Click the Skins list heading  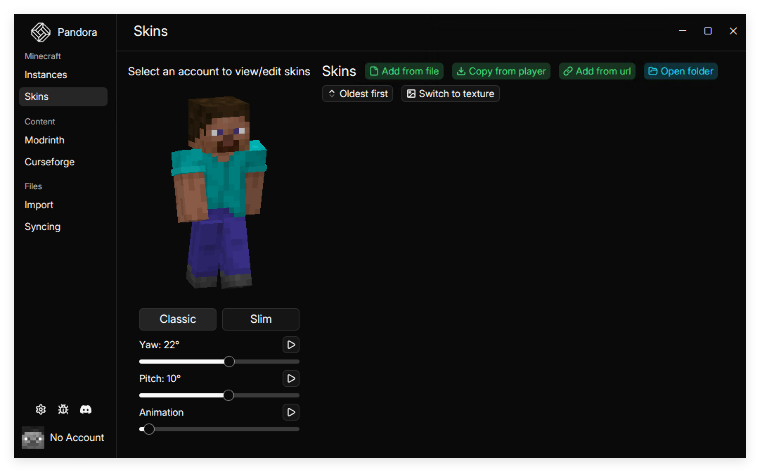coord(339,71)
